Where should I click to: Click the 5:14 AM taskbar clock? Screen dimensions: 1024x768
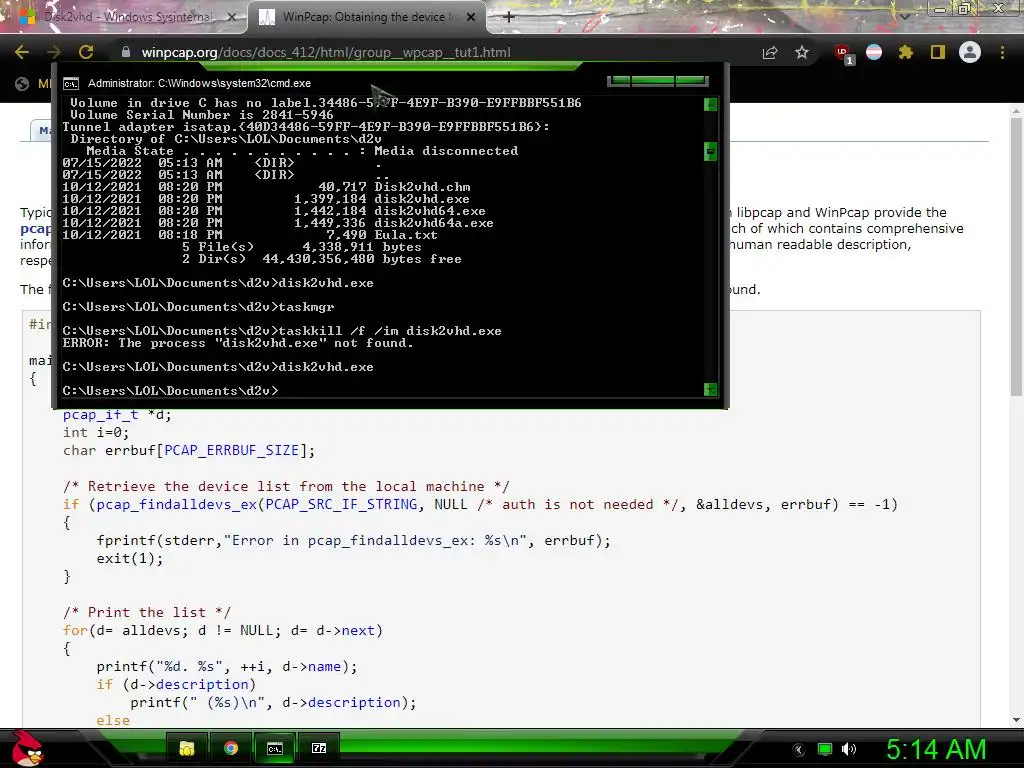936,750
